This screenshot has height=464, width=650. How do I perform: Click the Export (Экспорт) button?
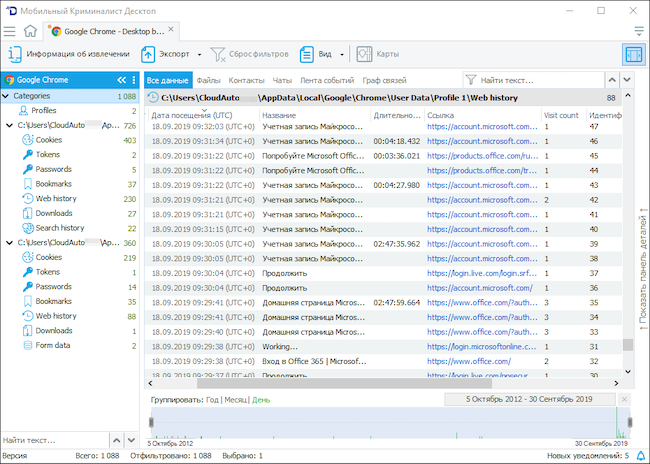click(x=167, y=53)
